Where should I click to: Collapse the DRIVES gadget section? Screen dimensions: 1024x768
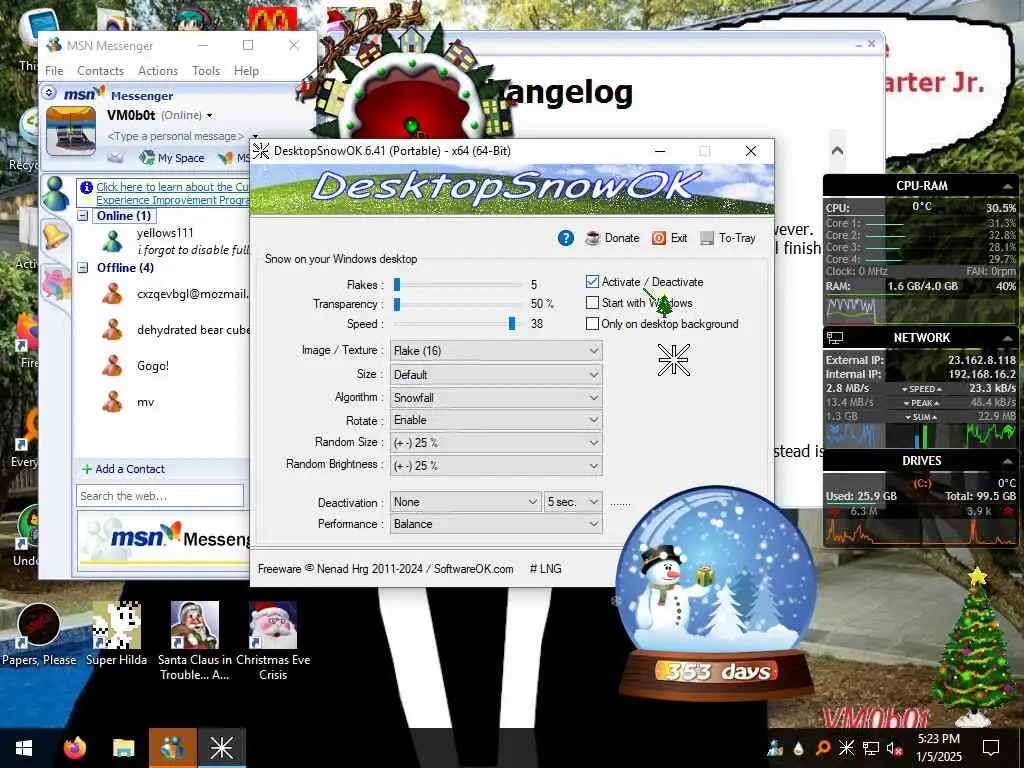(x=1007, y=461)
